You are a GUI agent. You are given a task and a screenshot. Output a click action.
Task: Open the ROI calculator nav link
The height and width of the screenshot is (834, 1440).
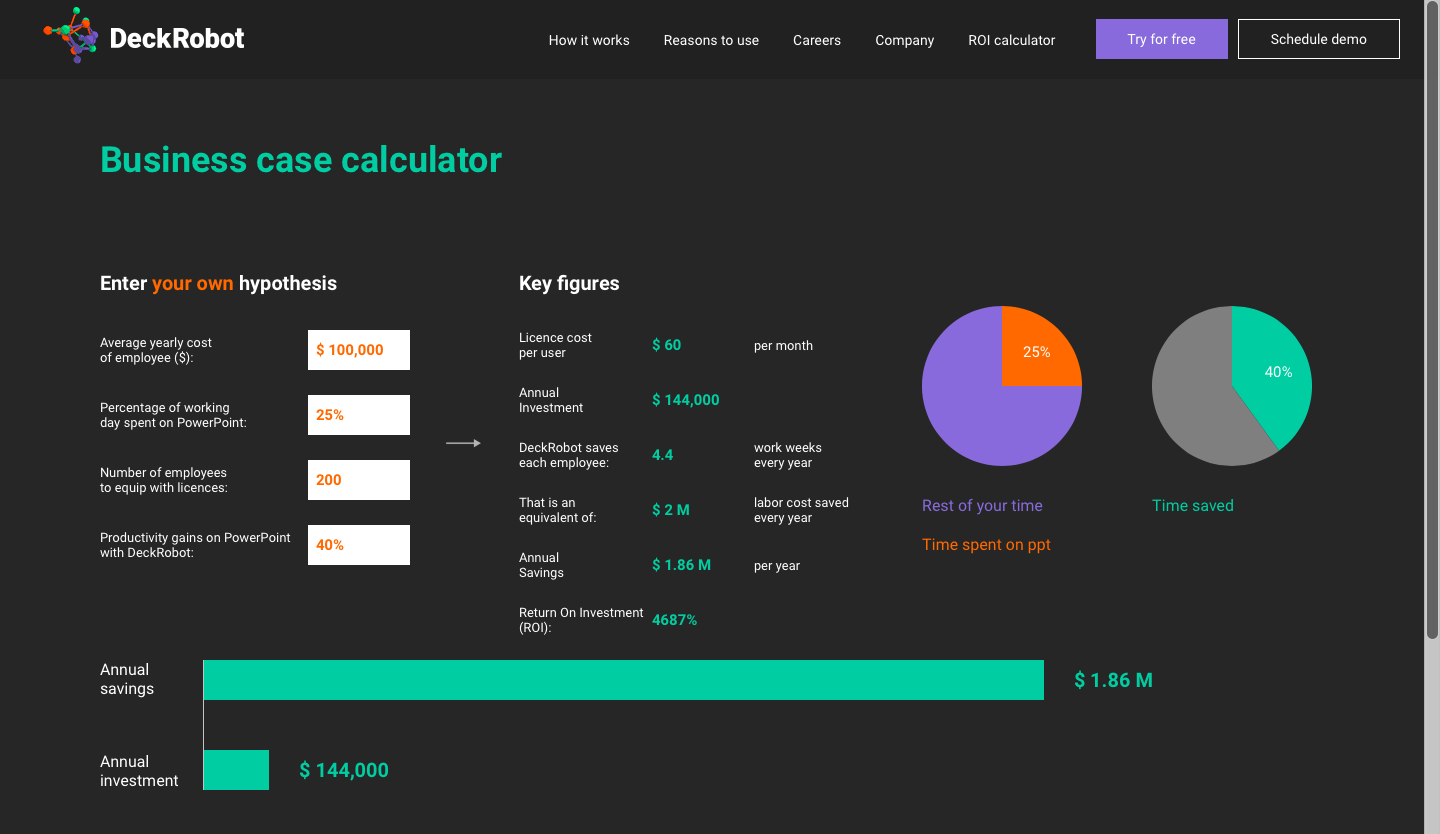click(1011, 40)
